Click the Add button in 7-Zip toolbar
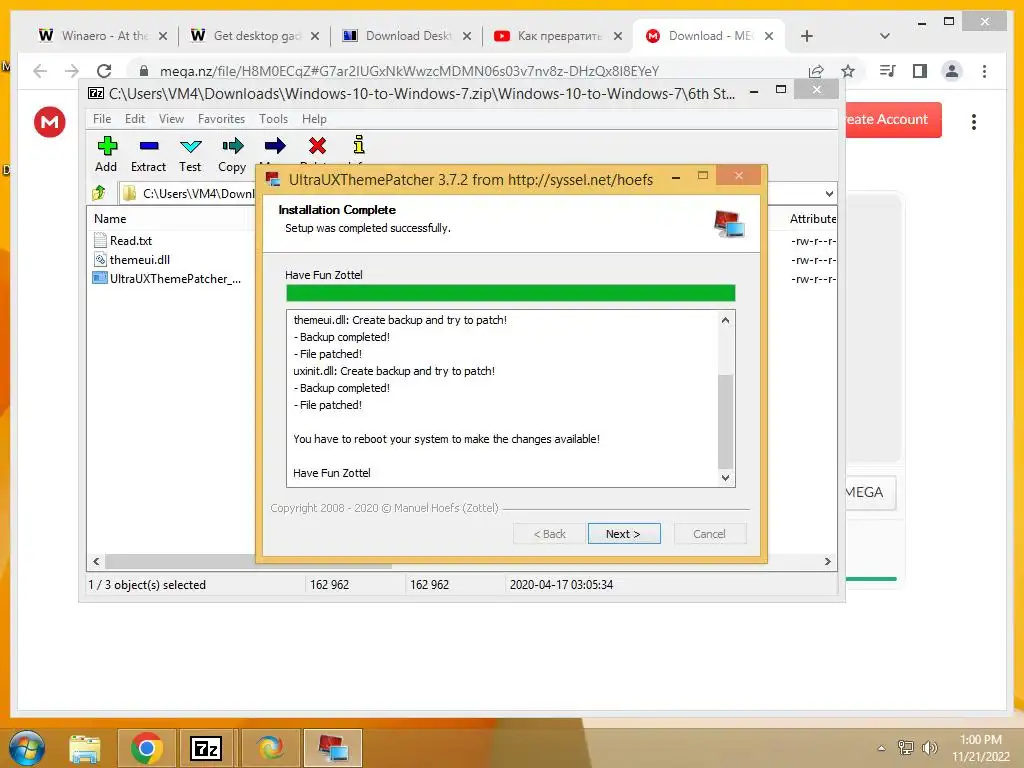1024x768 pixels. tap(106, 154)
